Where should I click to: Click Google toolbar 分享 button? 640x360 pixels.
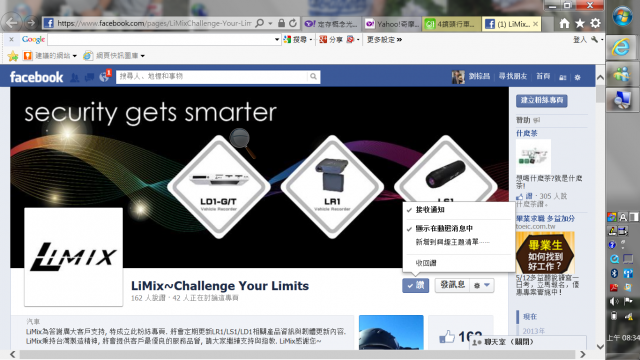point(331,40)
